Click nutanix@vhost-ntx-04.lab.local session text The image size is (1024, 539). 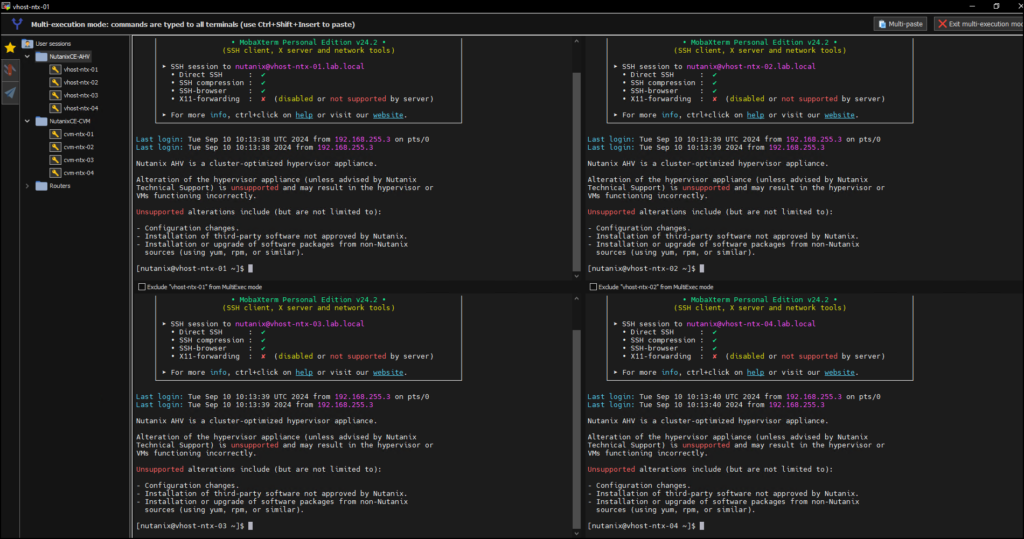[x=751, y=324]
